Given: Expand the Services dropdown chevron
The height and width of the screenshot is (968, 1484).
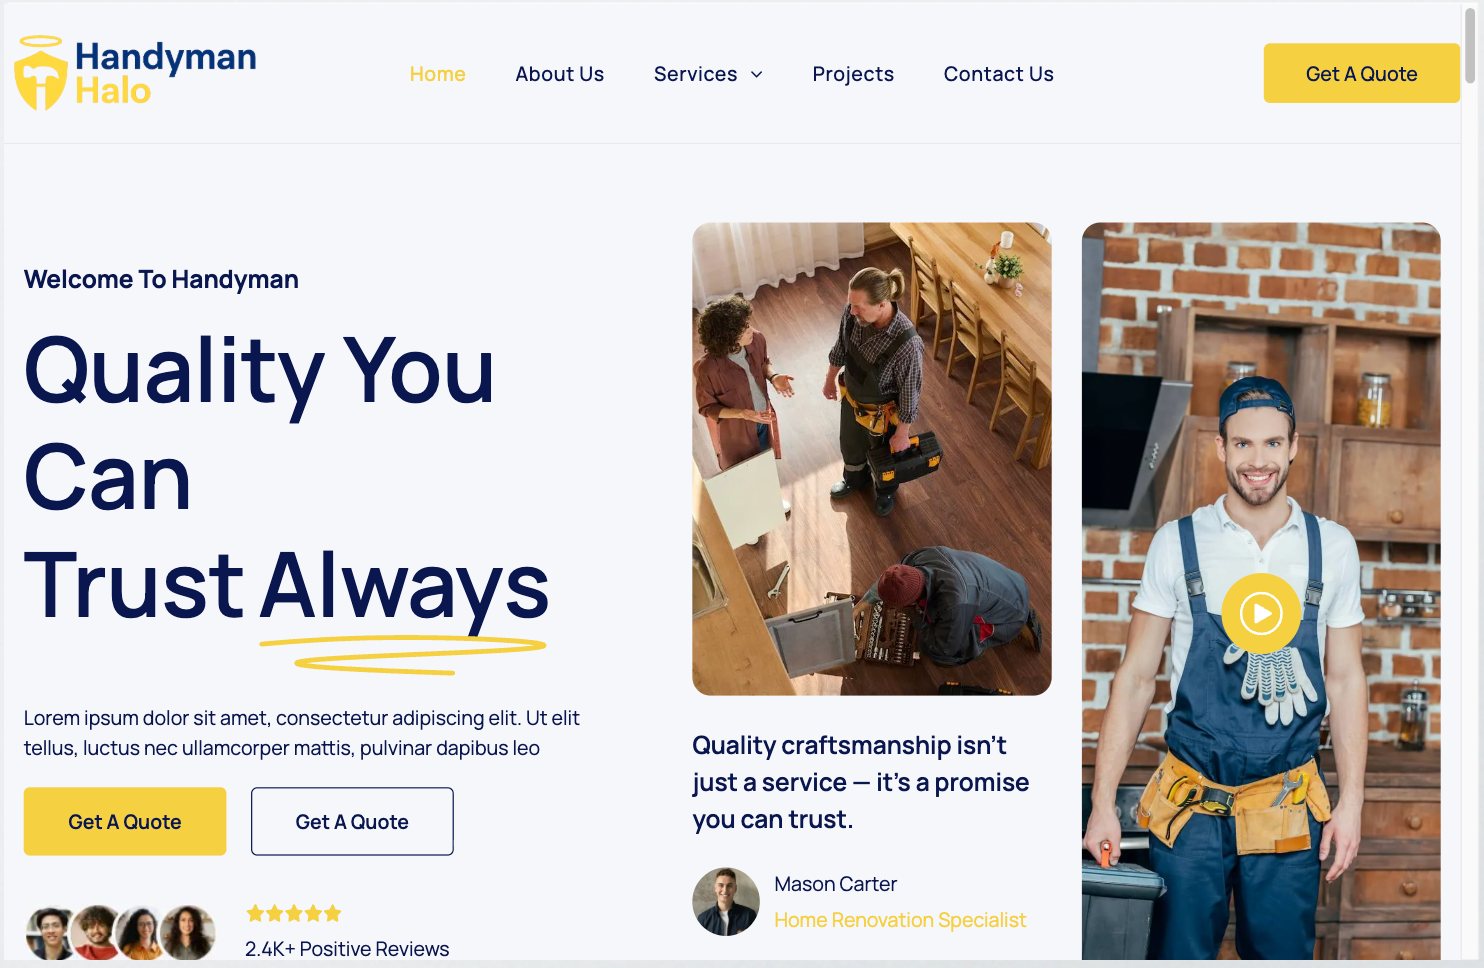Looking at the screenshot, I should (x=757, y=74).
